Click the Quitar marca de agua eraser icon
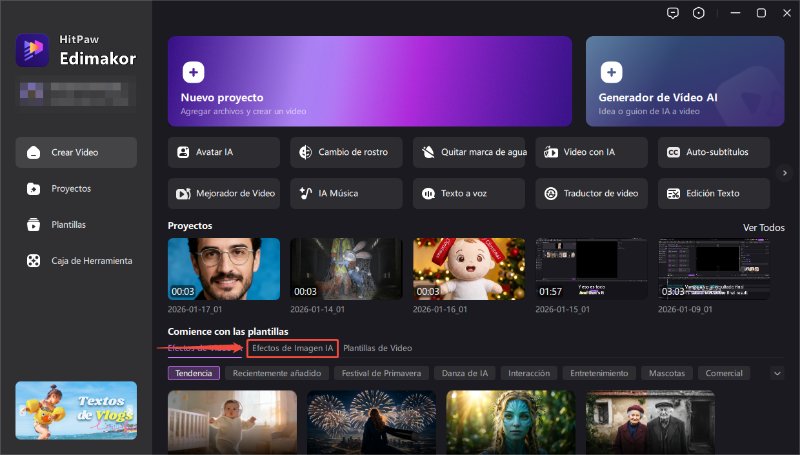 click(x=428, y=152)
